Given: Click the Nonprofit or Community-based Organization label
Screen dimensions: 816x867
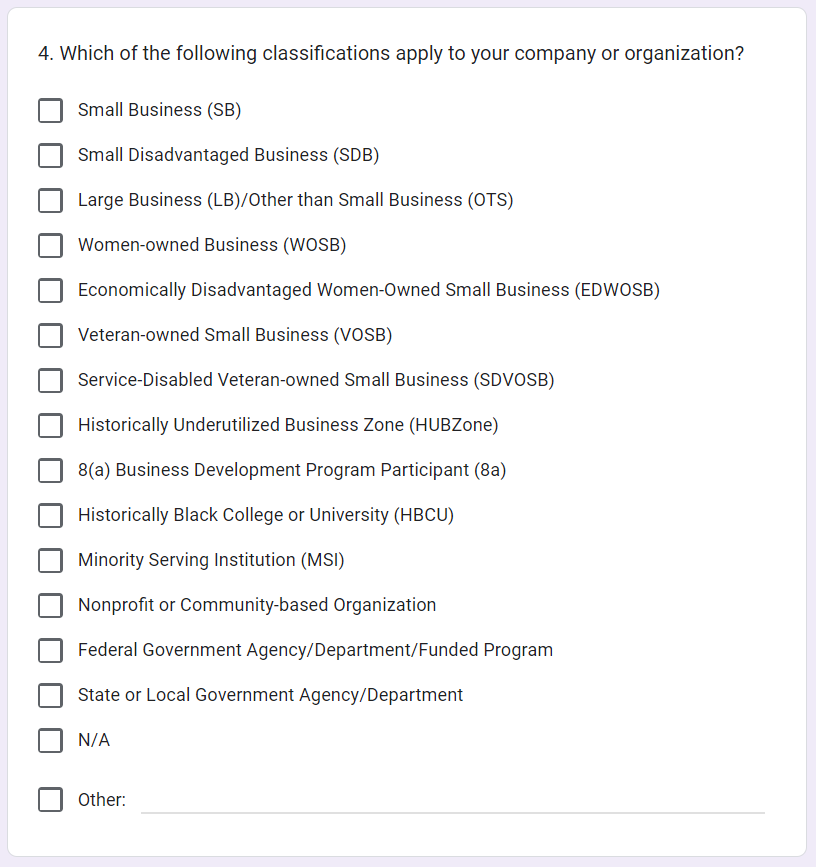Looking at the screenshot, I should pos(257,605).
